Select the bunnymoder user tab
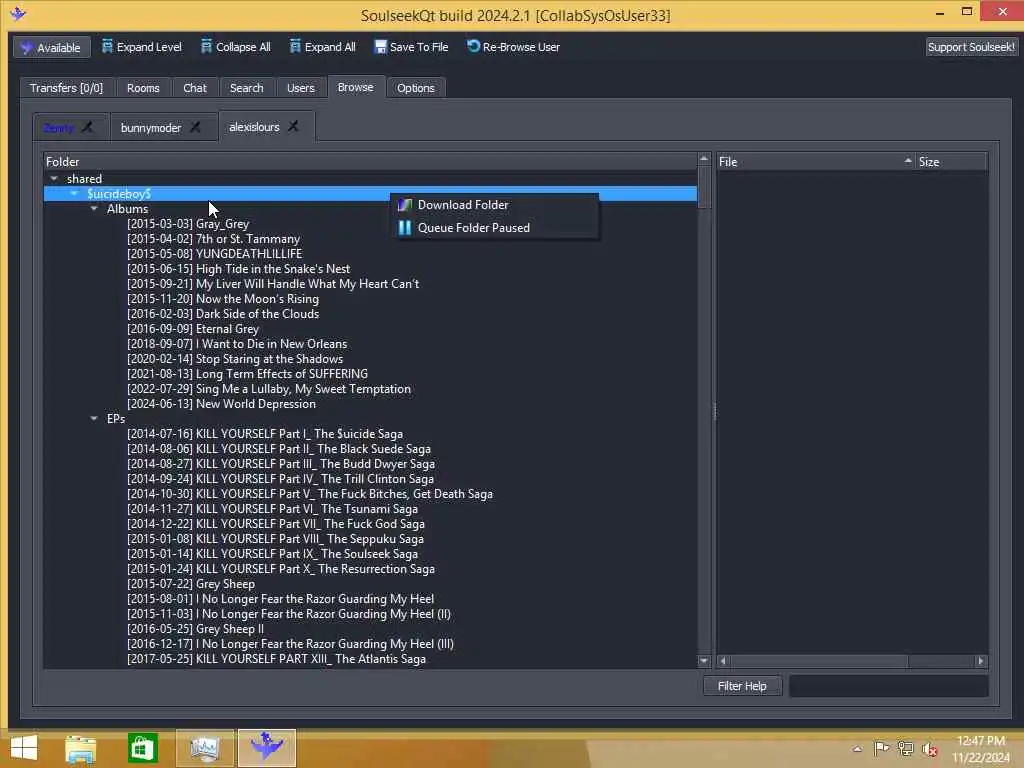This screenshot has height=768, width=1024. 151,128
